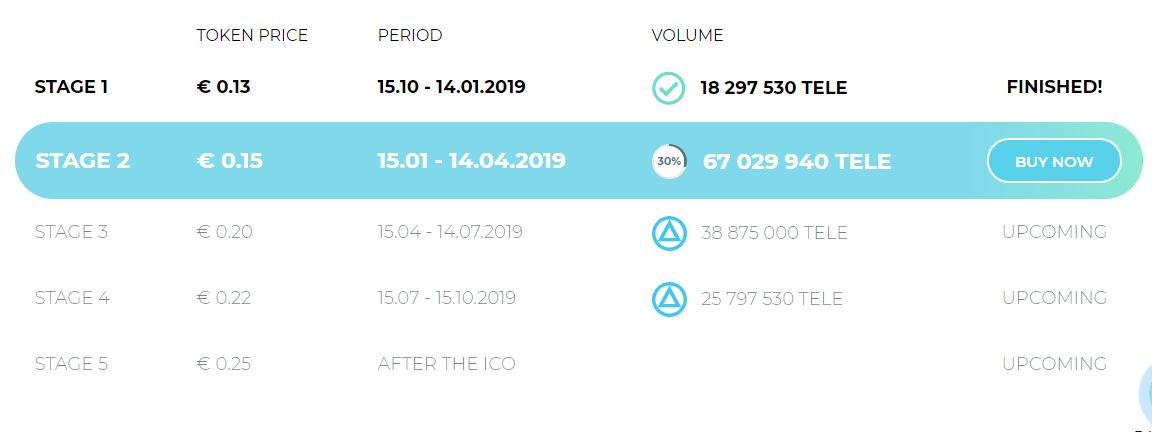The width and height of the screenshot is (1152, 432).
Task: Click the PERIOD column header
Action: coord(410,36)
